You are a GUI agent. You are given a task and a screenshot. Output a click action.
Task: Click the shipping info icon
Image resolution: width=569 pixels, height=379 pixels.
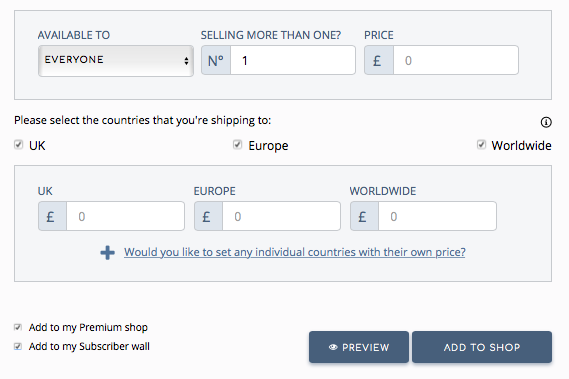546,122
